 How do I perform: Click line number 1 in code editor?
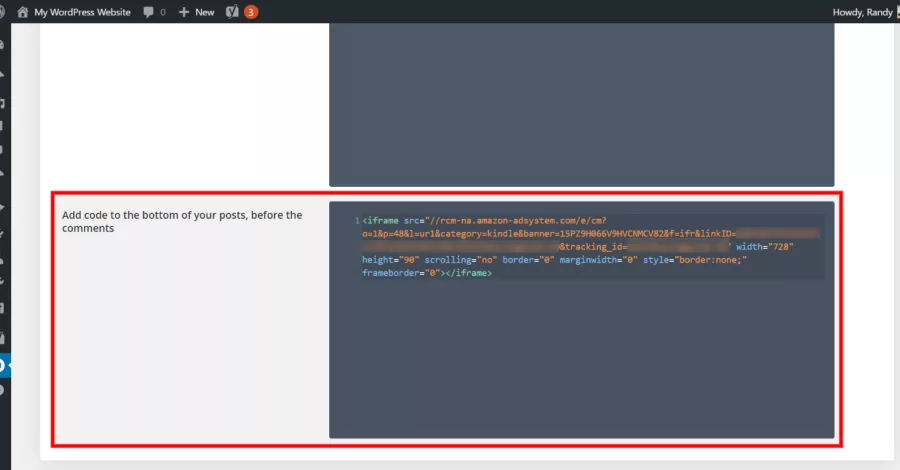[x=357, y=220]
